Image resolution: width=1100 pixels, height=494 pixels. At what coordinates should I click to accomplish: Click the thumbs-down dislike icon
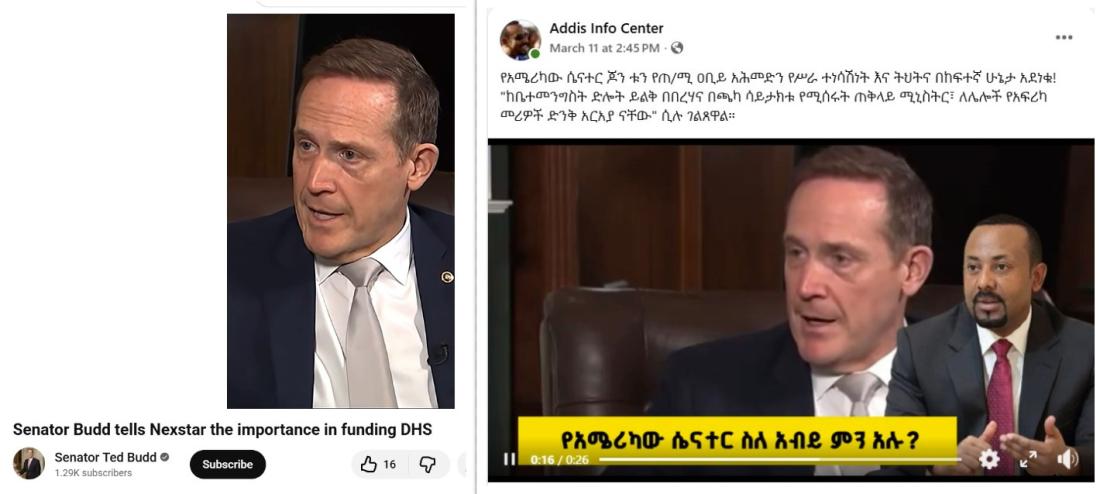[x=427, y=464]
